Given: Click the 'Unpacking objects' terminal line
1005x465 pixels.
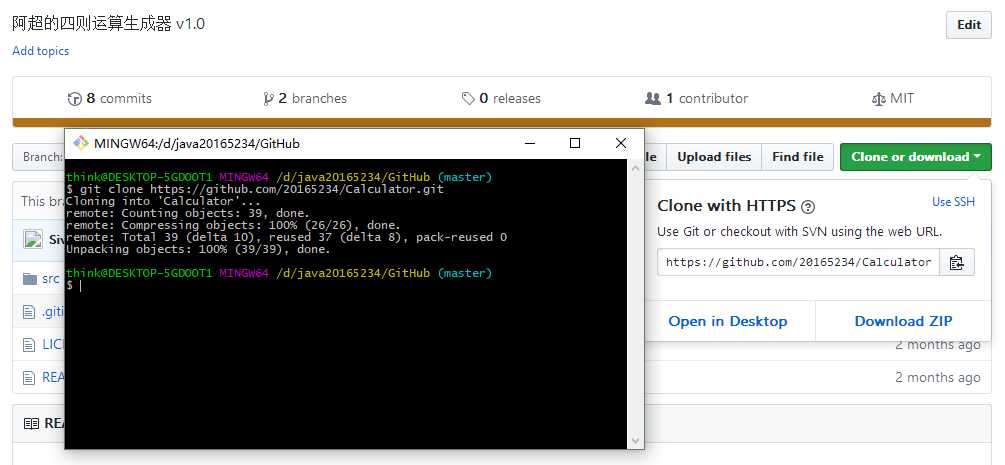Looking at the screenshot, I should [x=198, y=249].
